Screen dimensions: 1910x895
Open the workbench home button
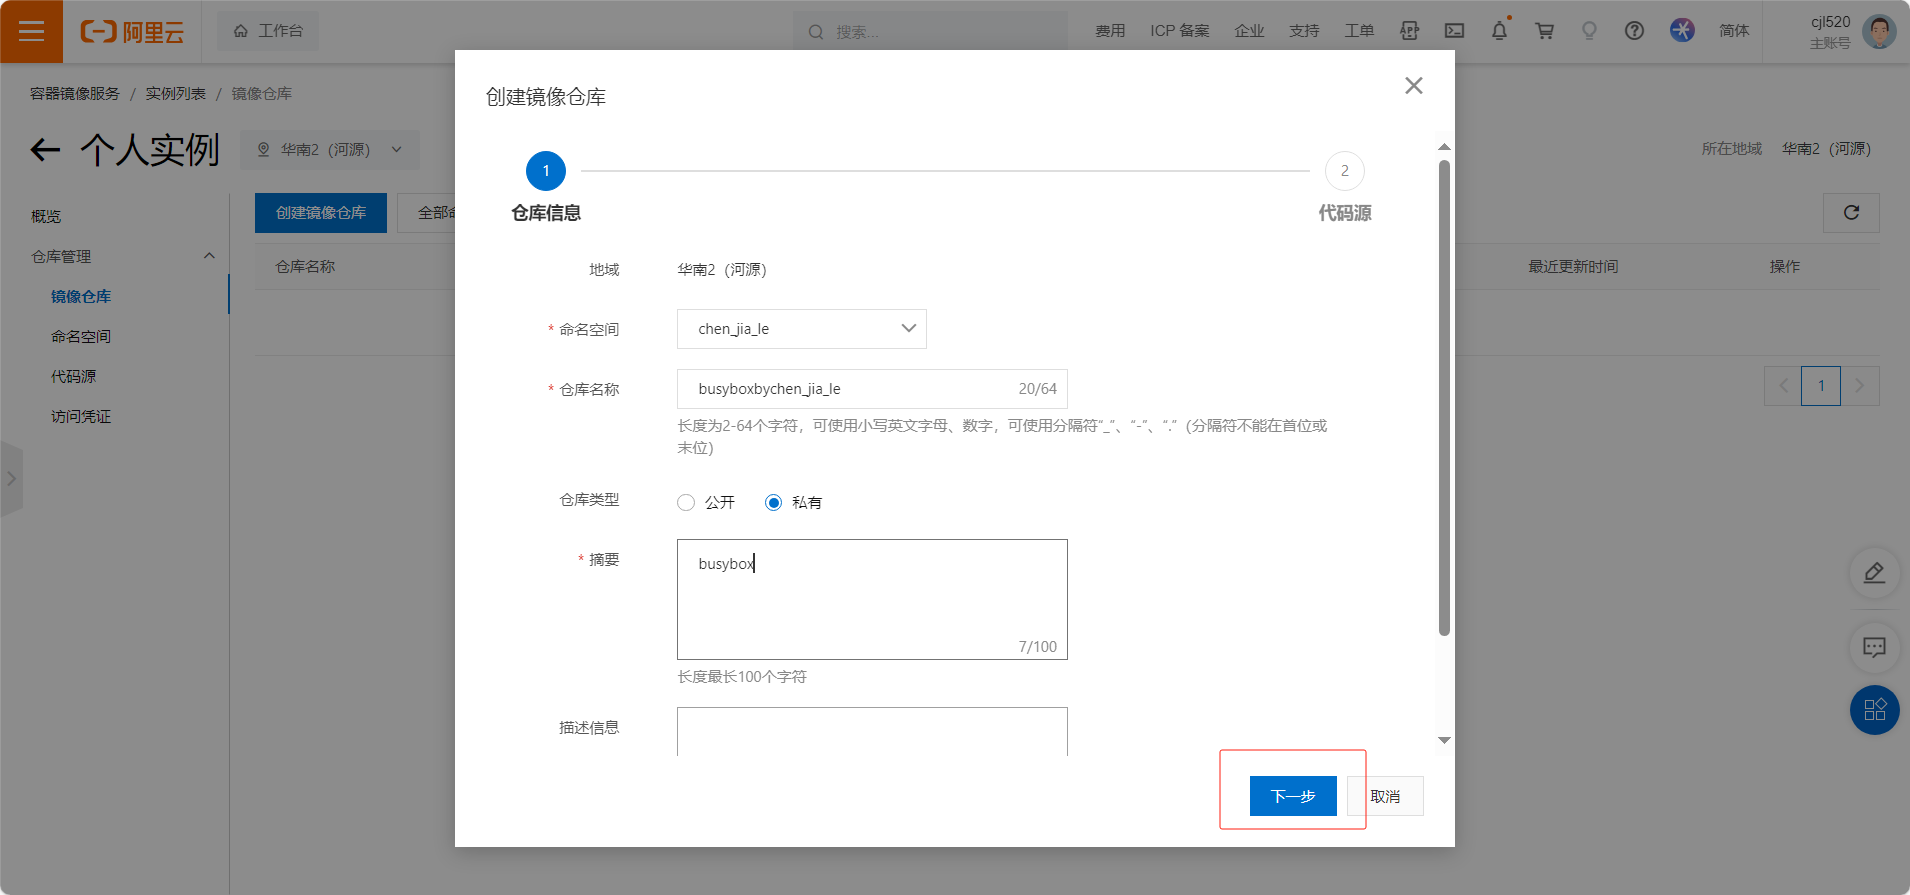[268, 31]
